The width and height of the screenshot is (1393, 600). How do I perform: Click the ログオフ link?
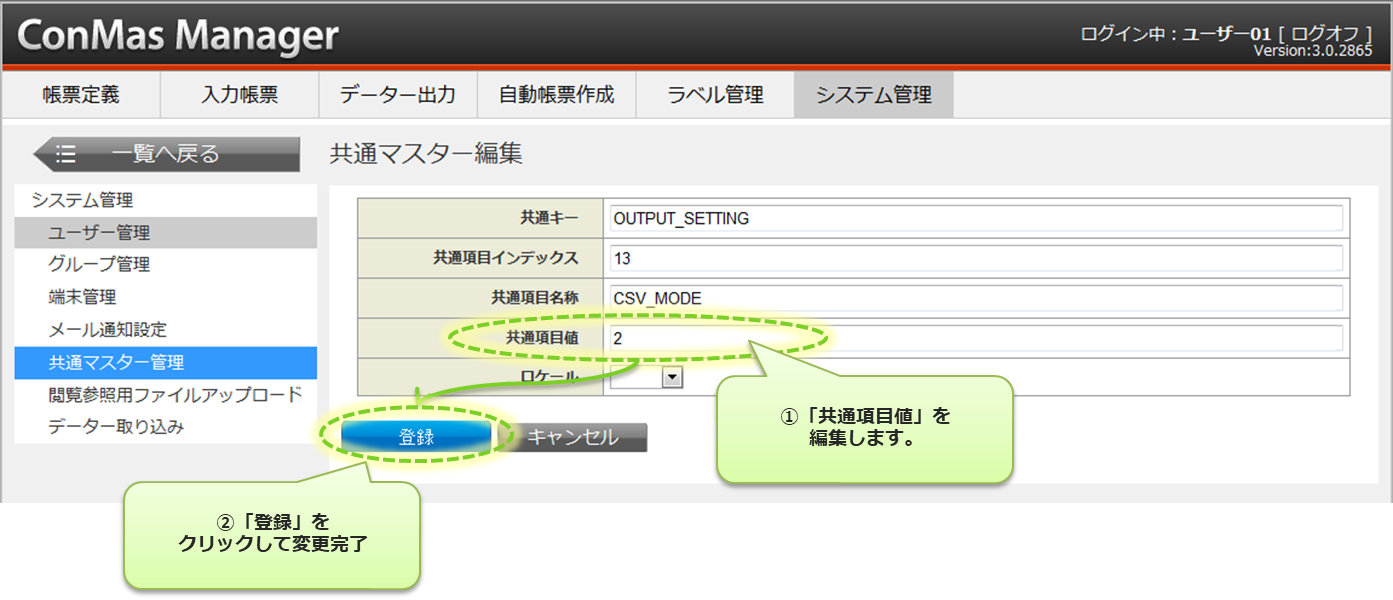pos(1325,34)
